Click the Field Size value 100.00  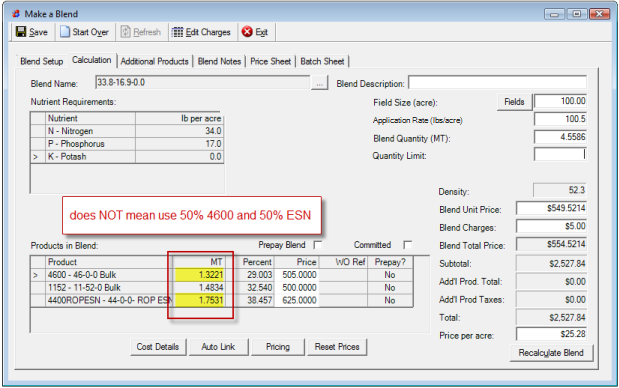coord(560,101)
